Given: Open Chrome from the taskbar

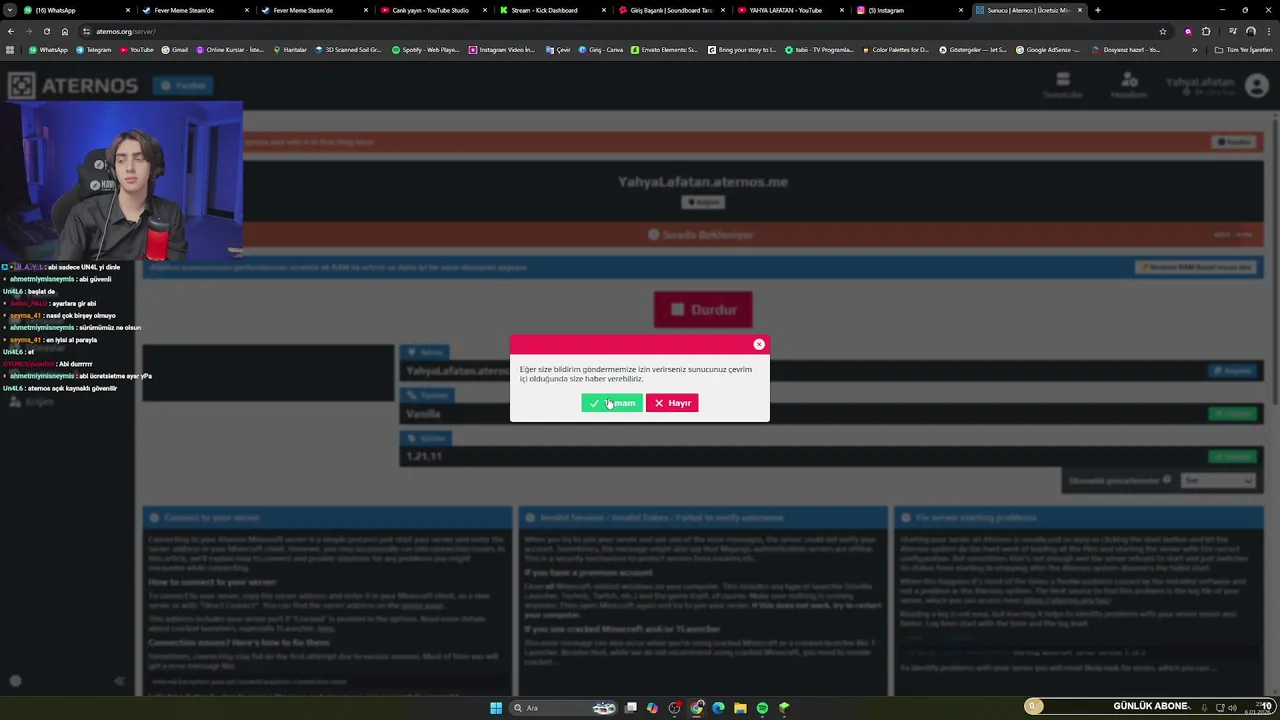Looking at the screenshot, I should coord(697,708).
